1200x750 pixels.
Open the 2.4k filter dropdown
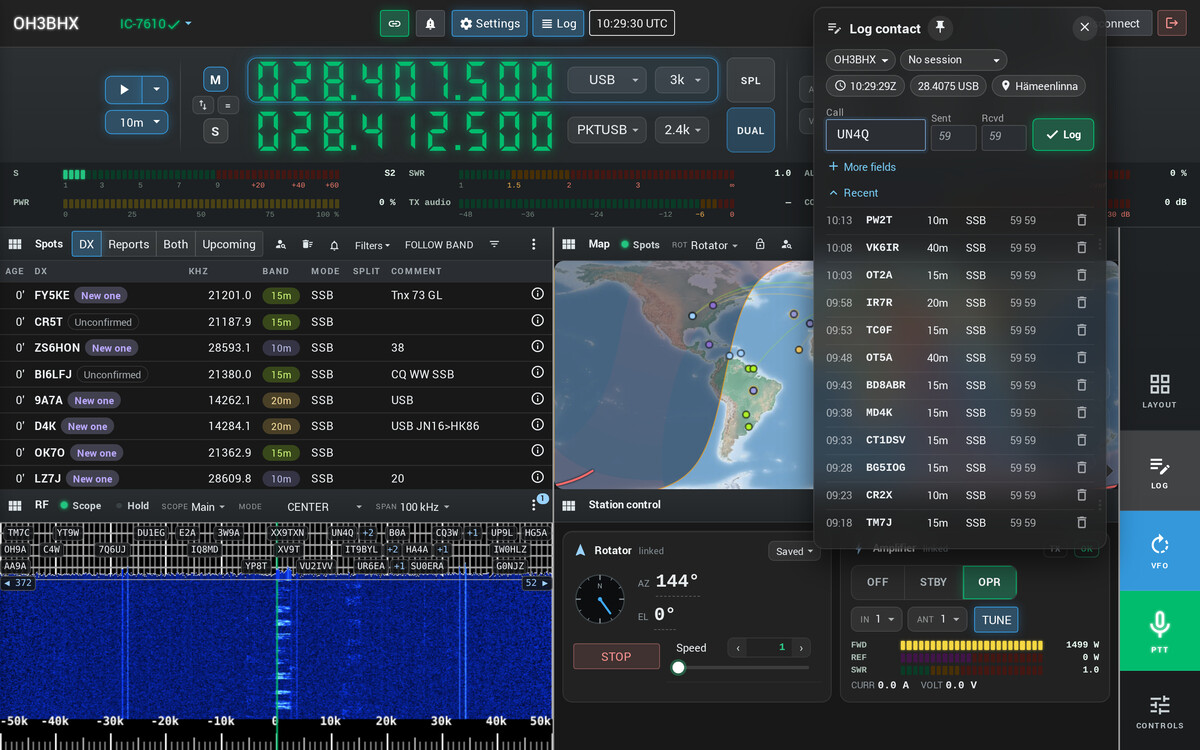pos(682,130)
